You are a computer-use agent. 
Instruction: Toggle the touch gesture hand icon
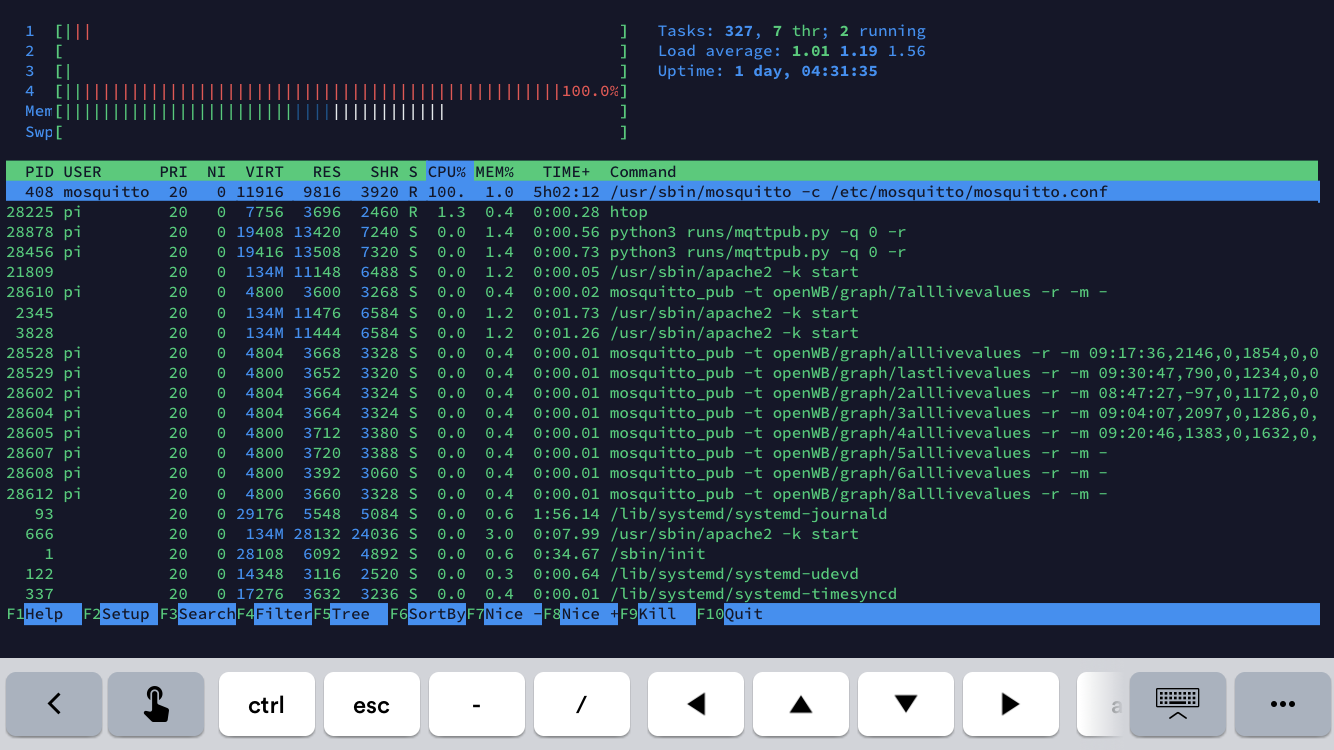coord(156,704)
